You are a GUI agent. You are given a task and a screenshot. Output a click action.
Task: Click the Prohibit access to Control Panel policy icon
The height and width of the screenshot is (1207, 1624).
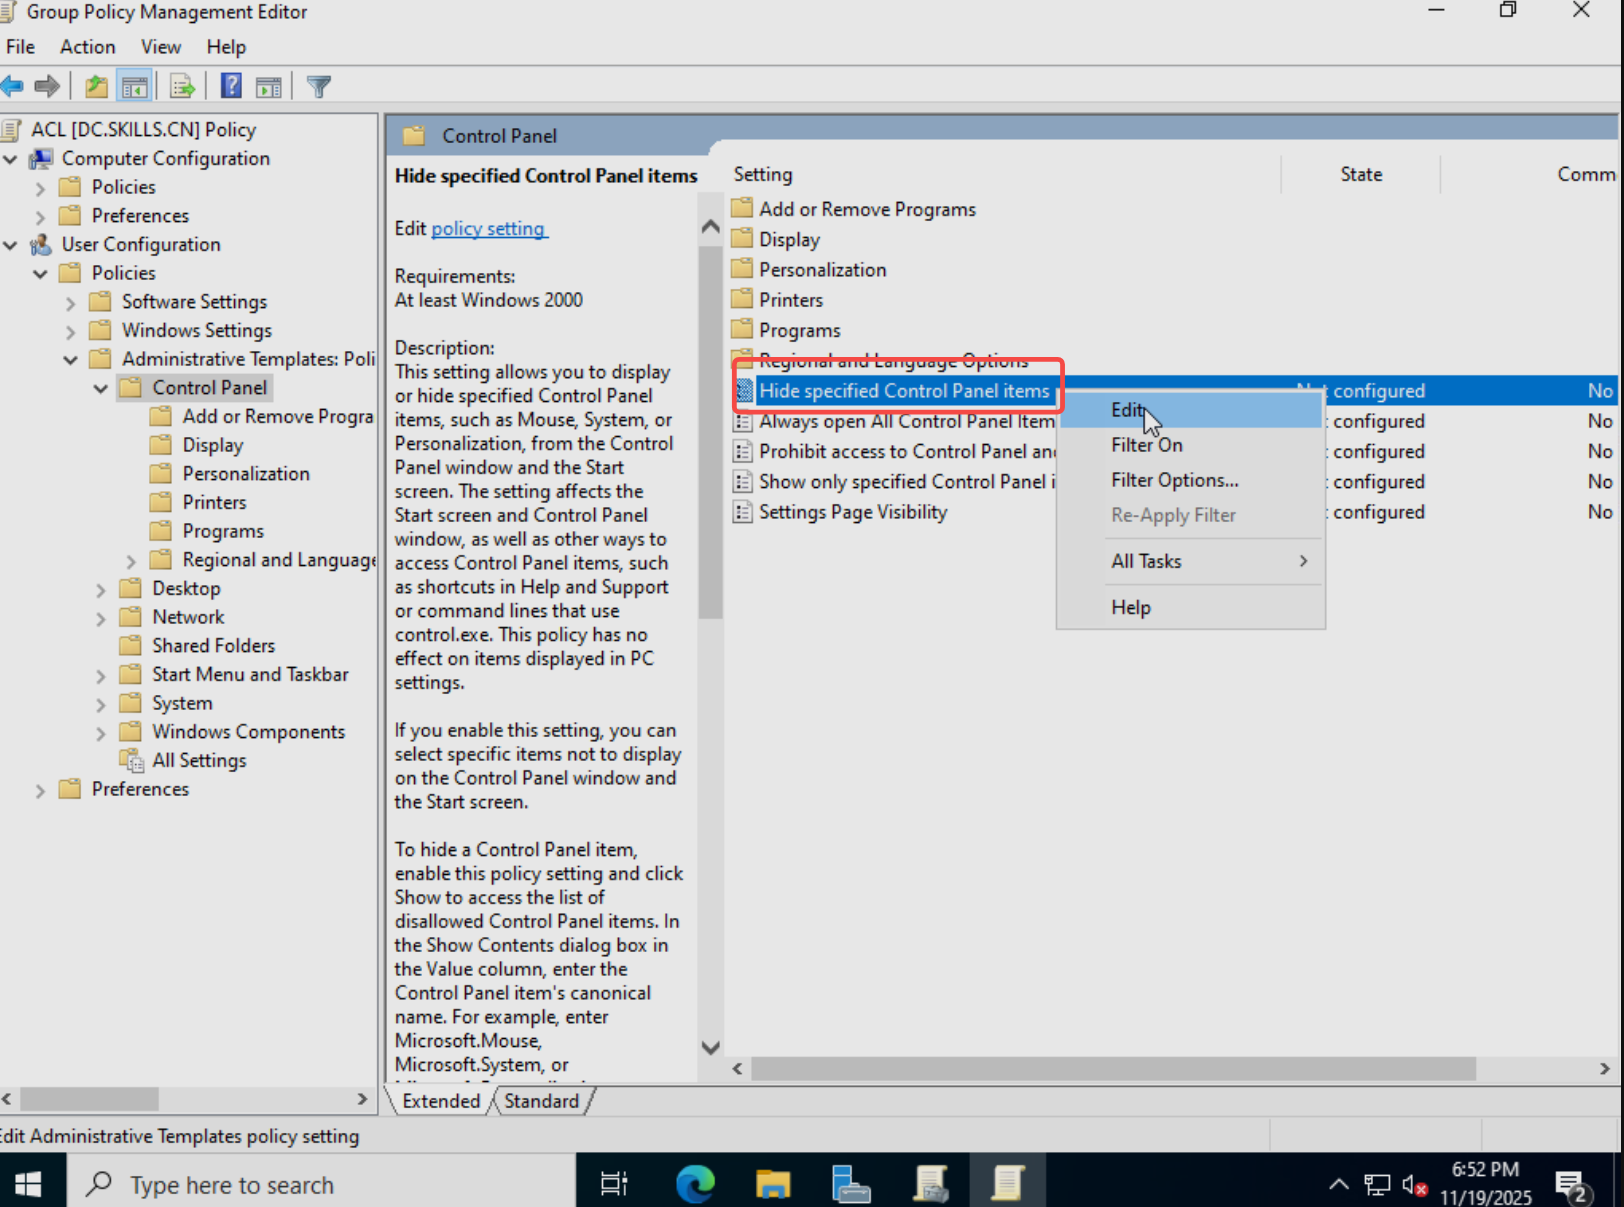pyautogui.click(x=743, y=451)
